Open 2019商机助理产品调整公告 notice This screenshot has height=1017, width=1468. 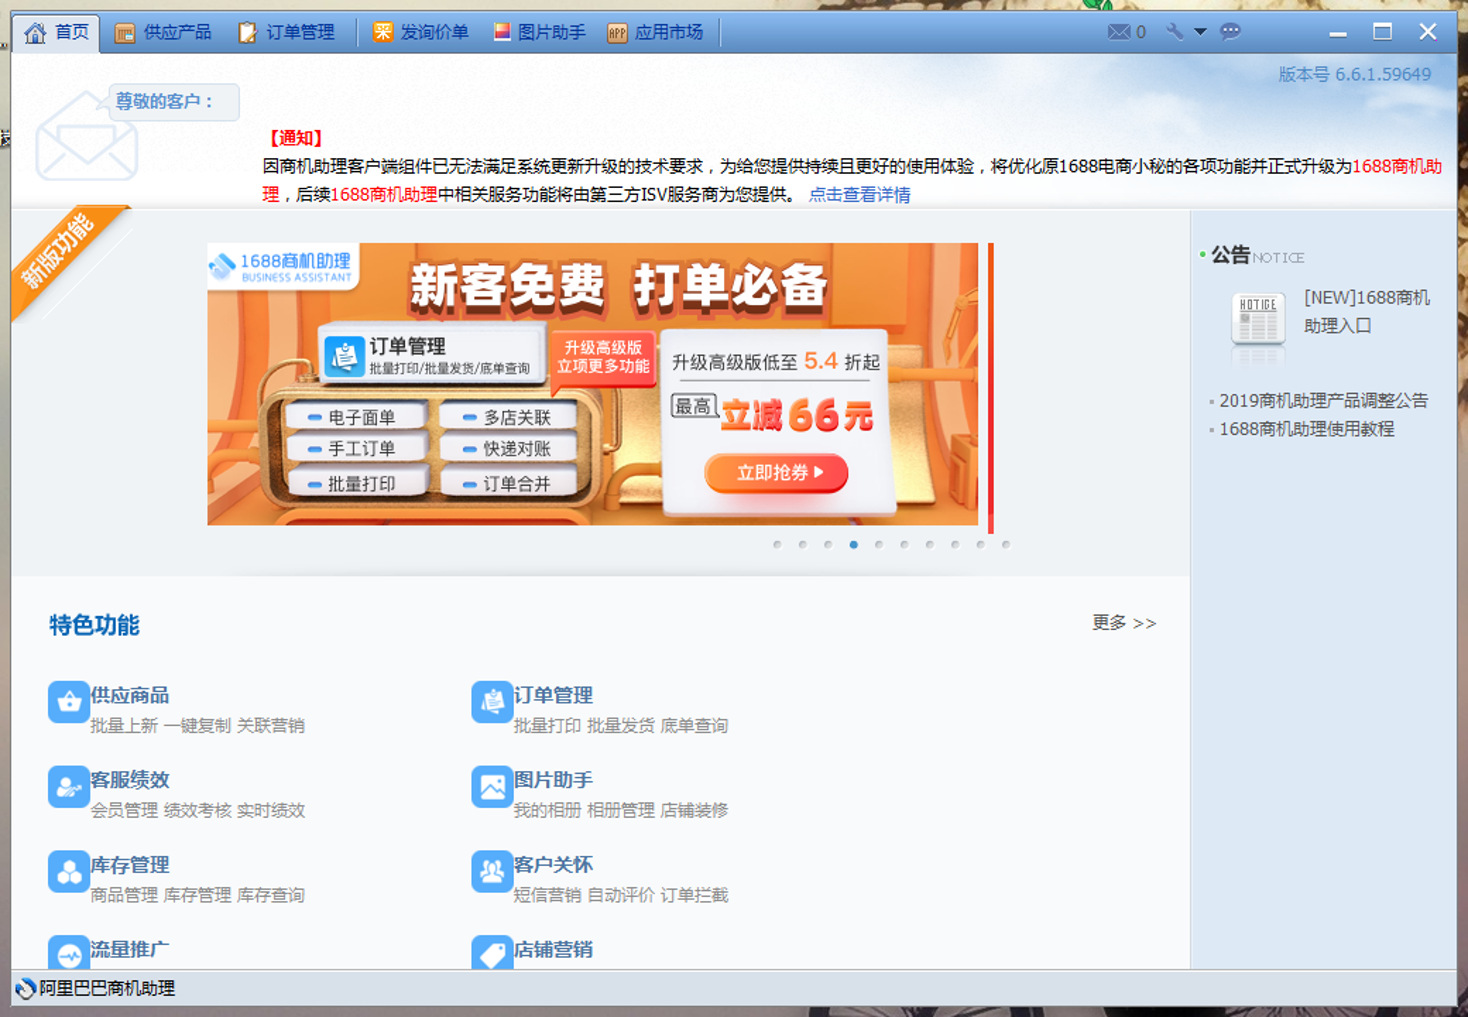pyautogui.click(x=1323, y=401)
